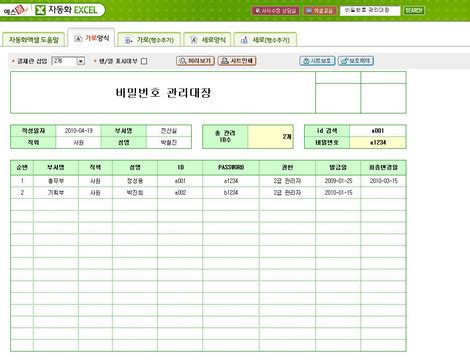The image size is (470, 361).
Task: Click the 예스폼 logo at top left
Action: 15,10
